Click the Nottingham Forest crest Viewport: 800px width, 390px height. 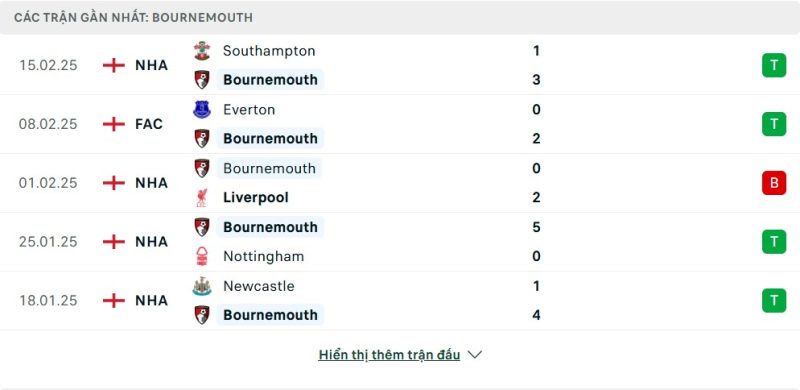coord(202,256)
